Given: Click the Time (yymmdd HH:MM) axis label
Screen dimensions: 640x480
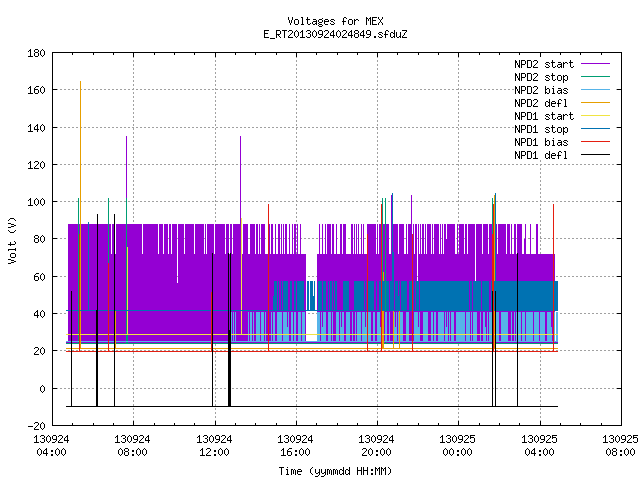Looking at the screenshot, I should (335, 471).
